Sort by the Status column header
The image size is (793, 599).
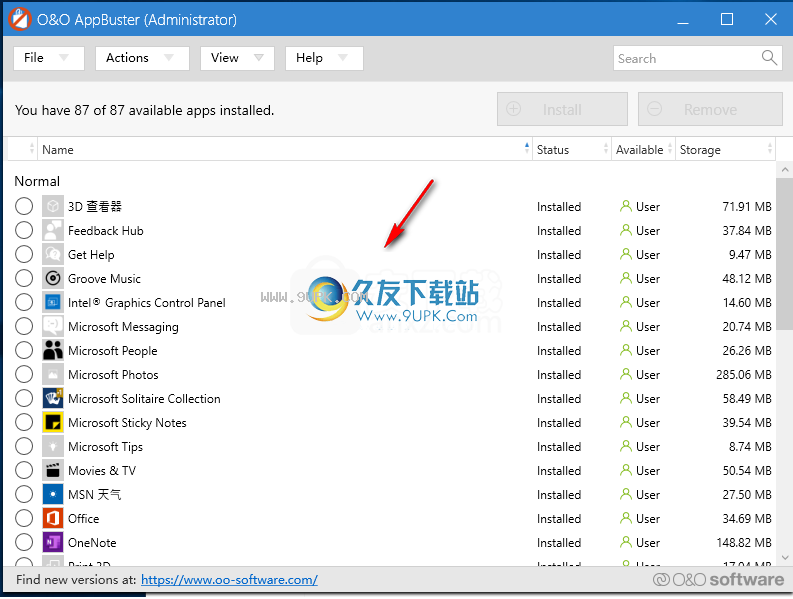571,149
